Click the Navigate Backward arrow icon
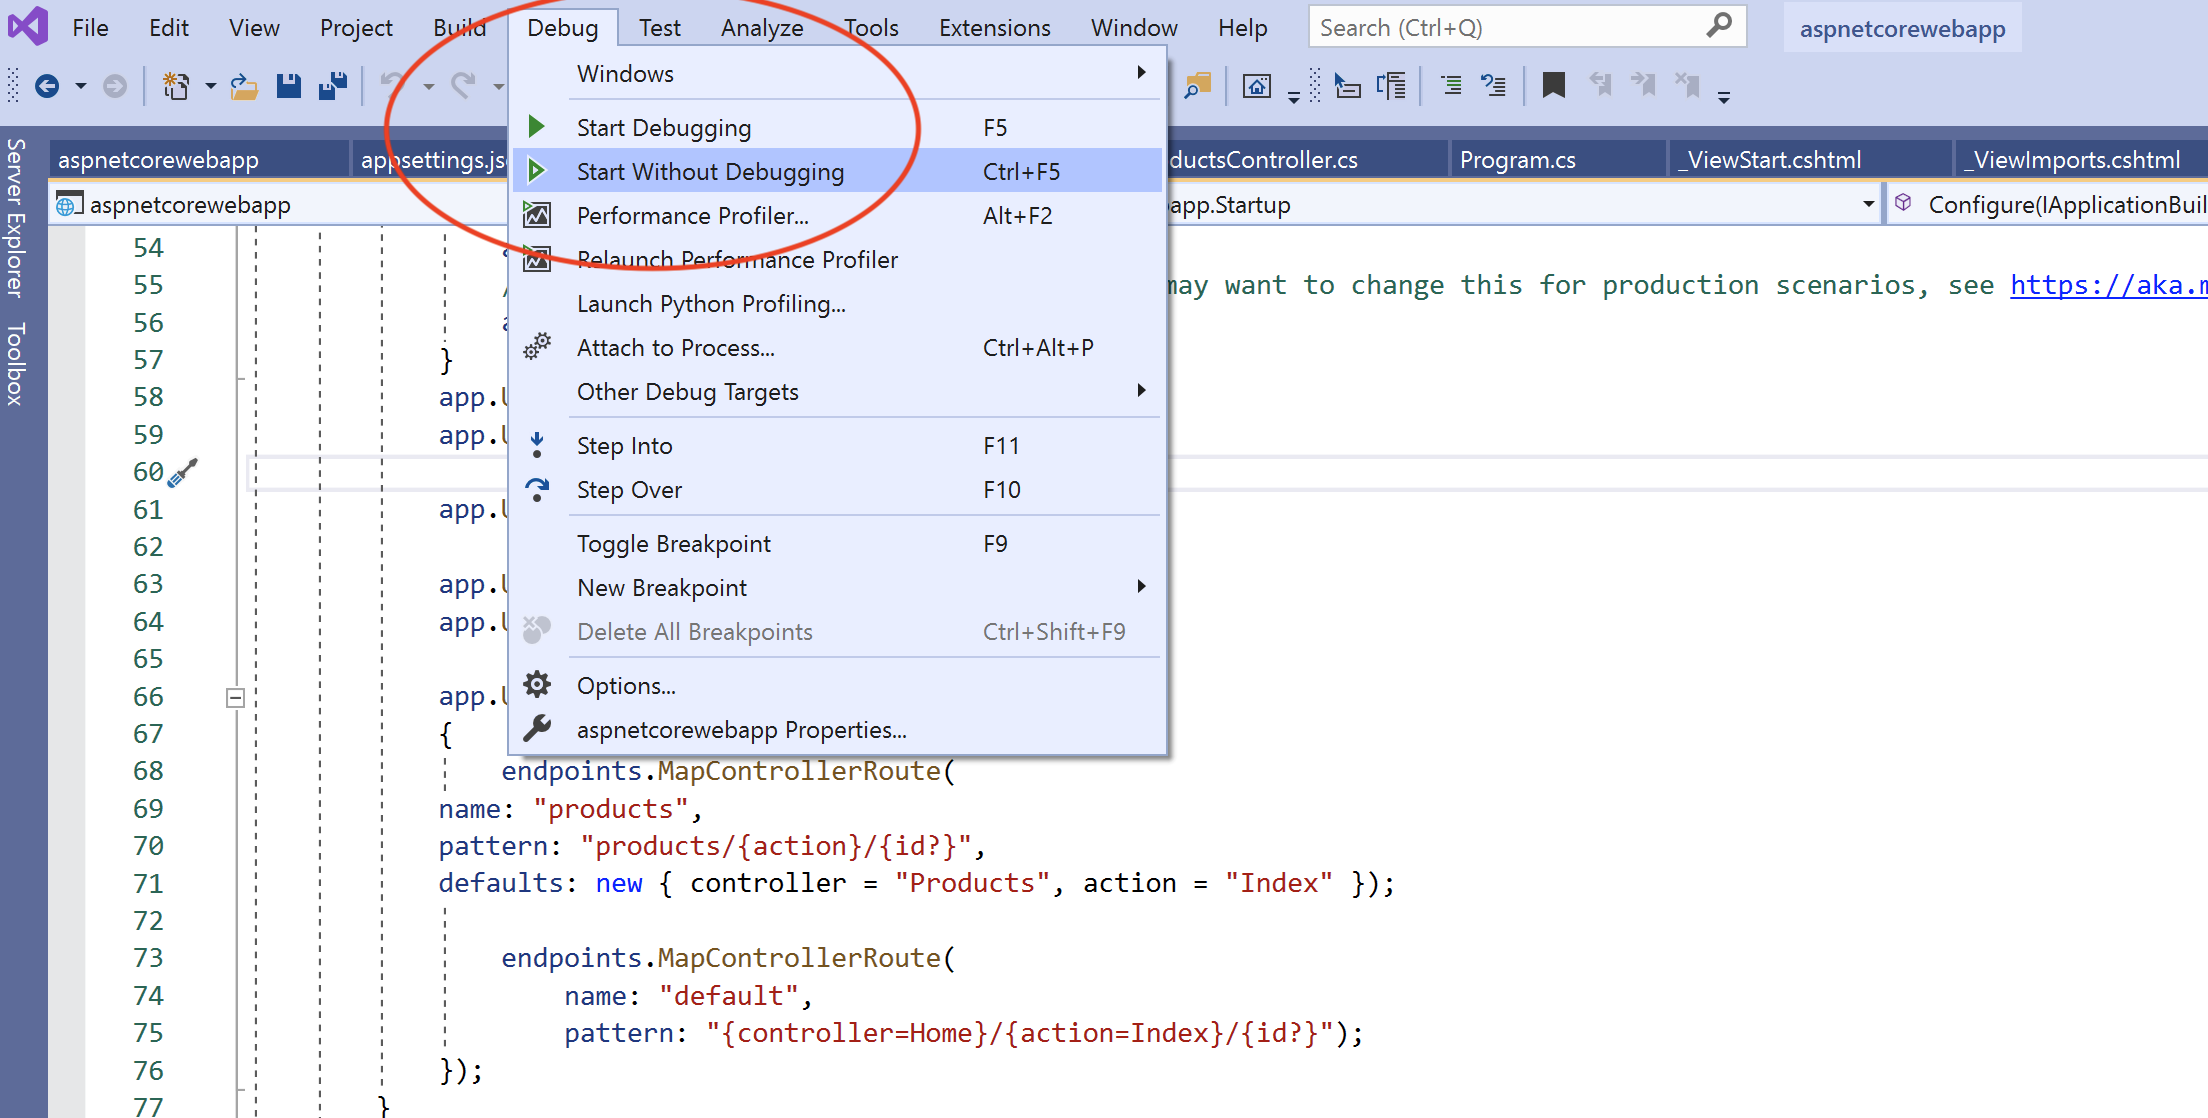Screen dimensions: 2208x1118 tap(47, 87)
